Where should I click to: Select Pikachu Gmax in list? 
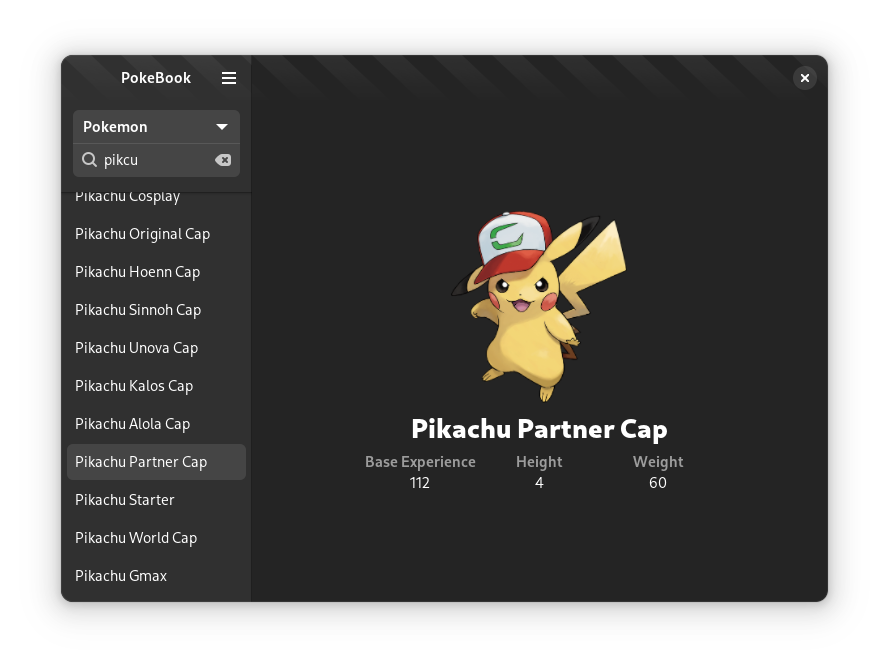click(156, 576)
